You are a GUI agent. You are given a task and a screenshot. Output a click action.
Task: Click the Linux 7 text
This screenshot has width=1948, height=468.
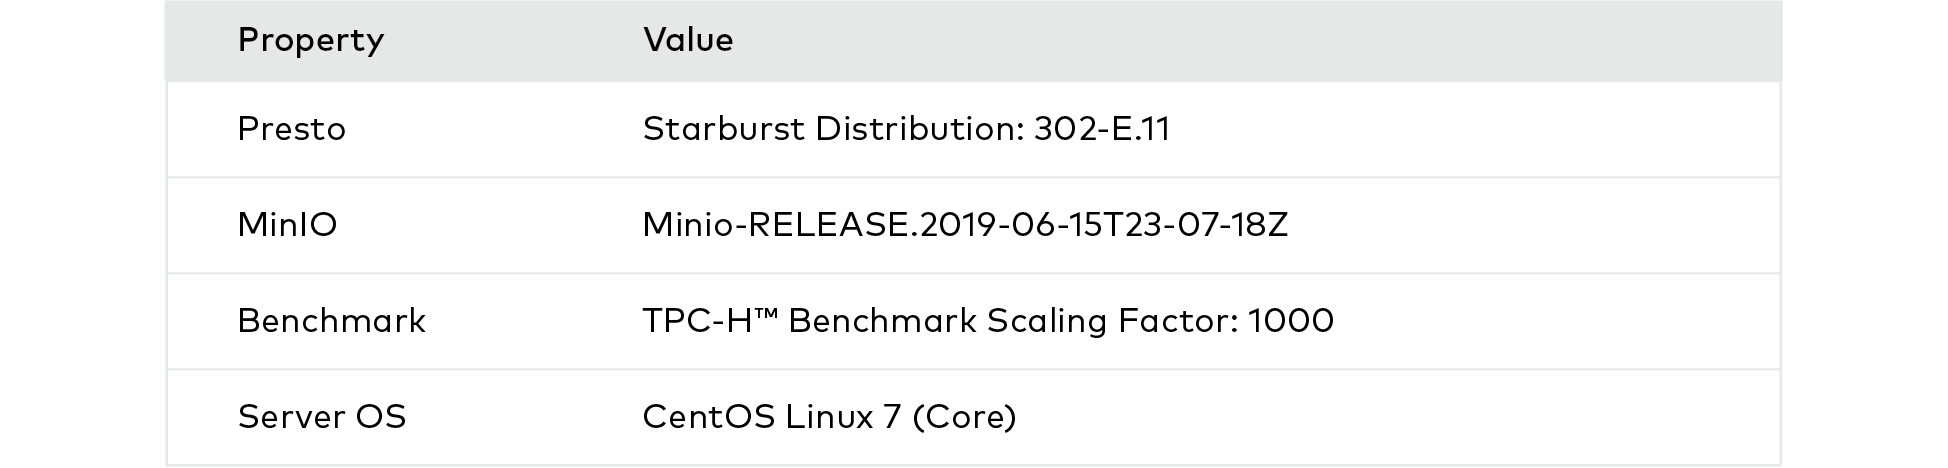(x=843, y=417)
